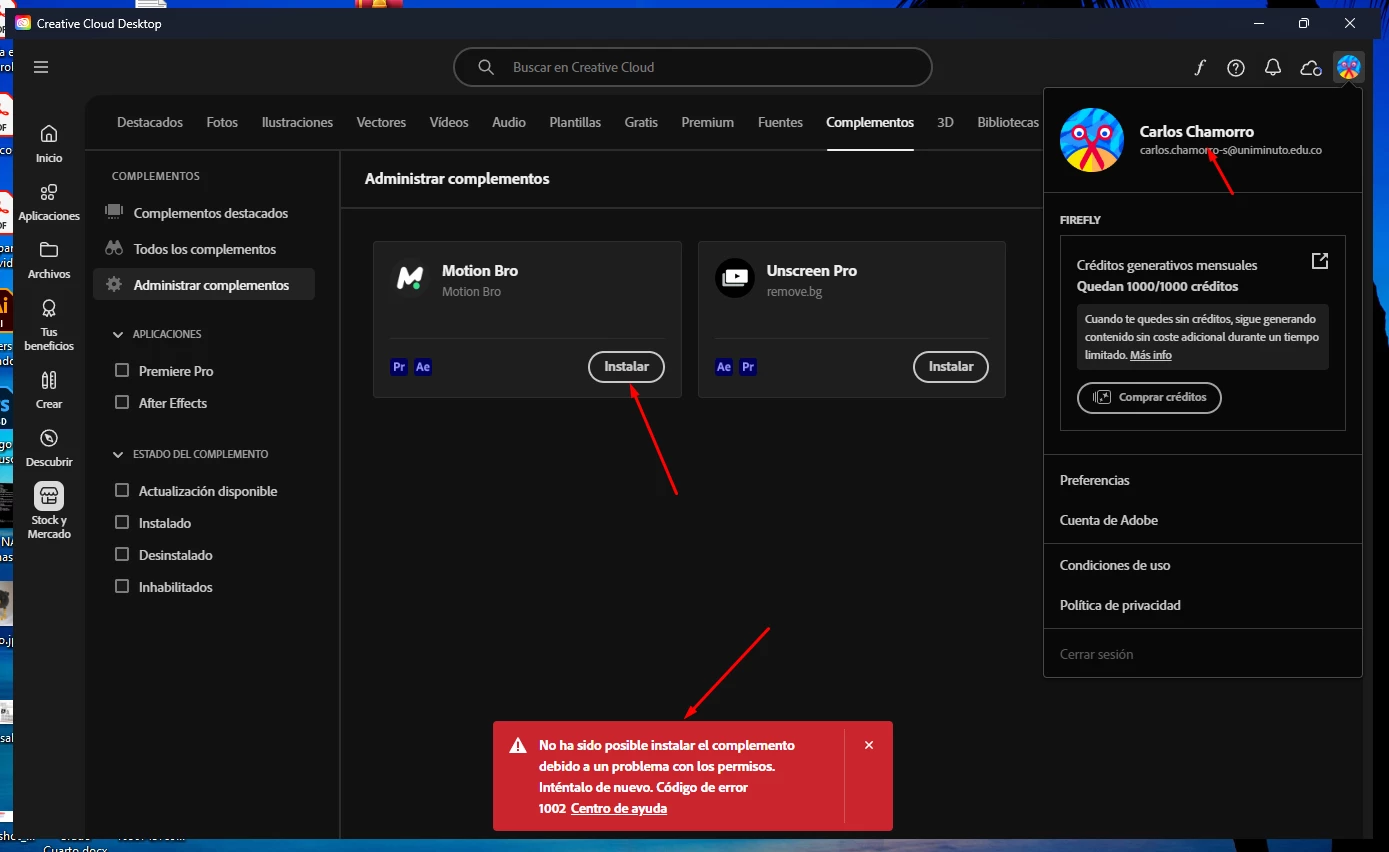The width and height of the screenshot is (1389, 852).
Task: Click the profile avatar in top bar
Action: point(1349,68)
